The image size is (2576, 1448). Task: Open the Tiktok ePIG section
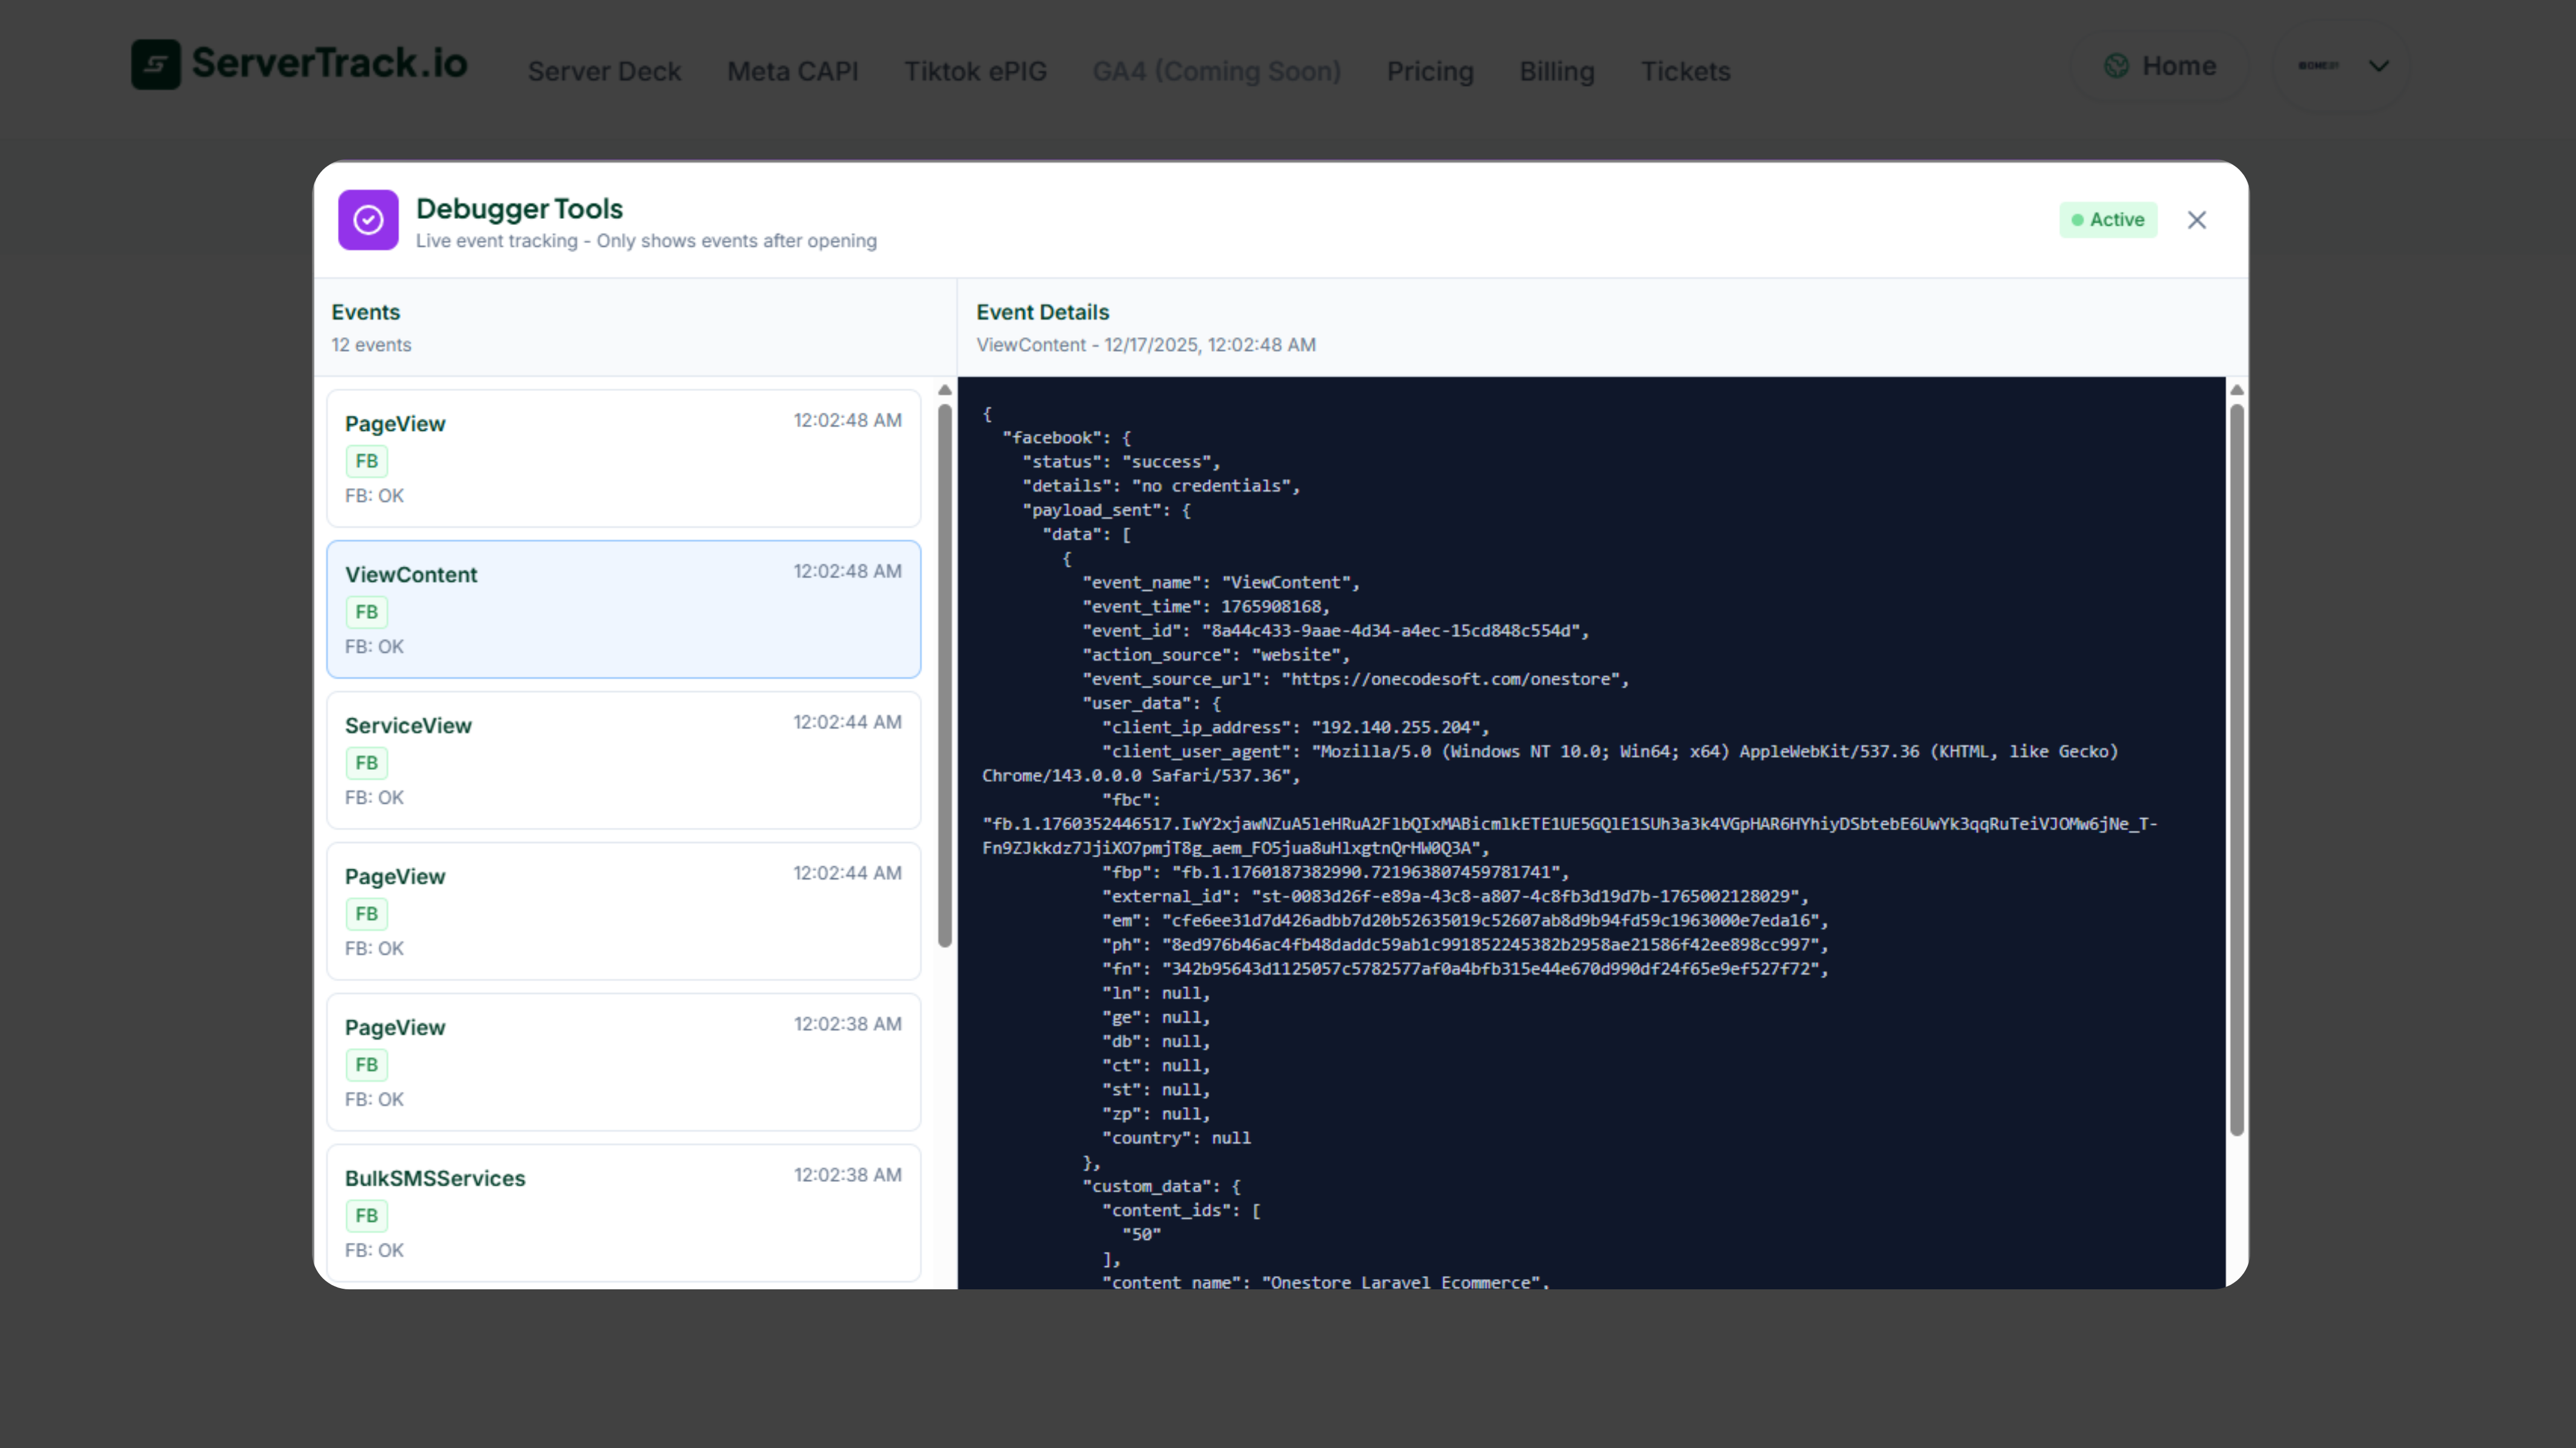[975, 71]
